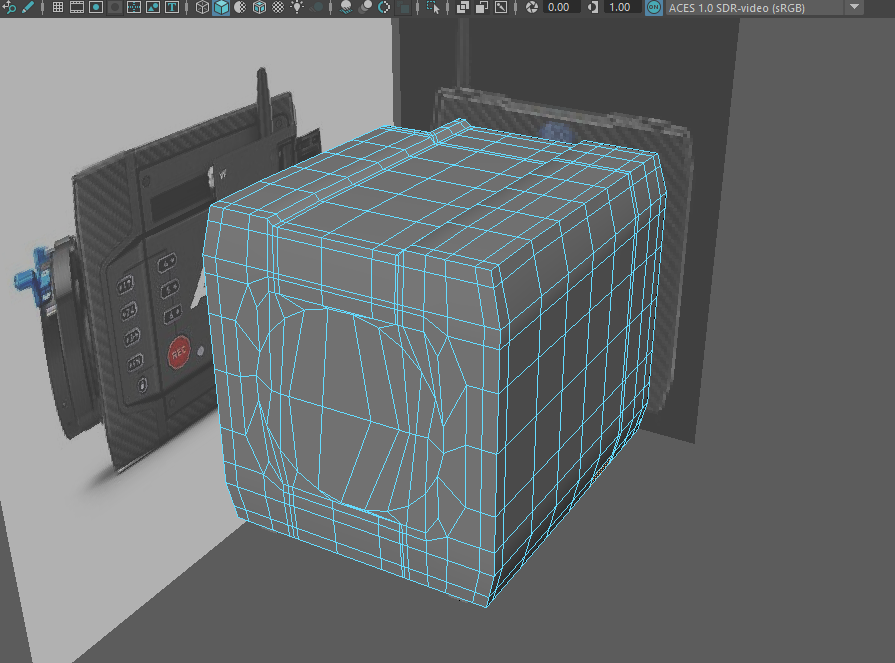Toggle textured display mode

pos(278,7)
